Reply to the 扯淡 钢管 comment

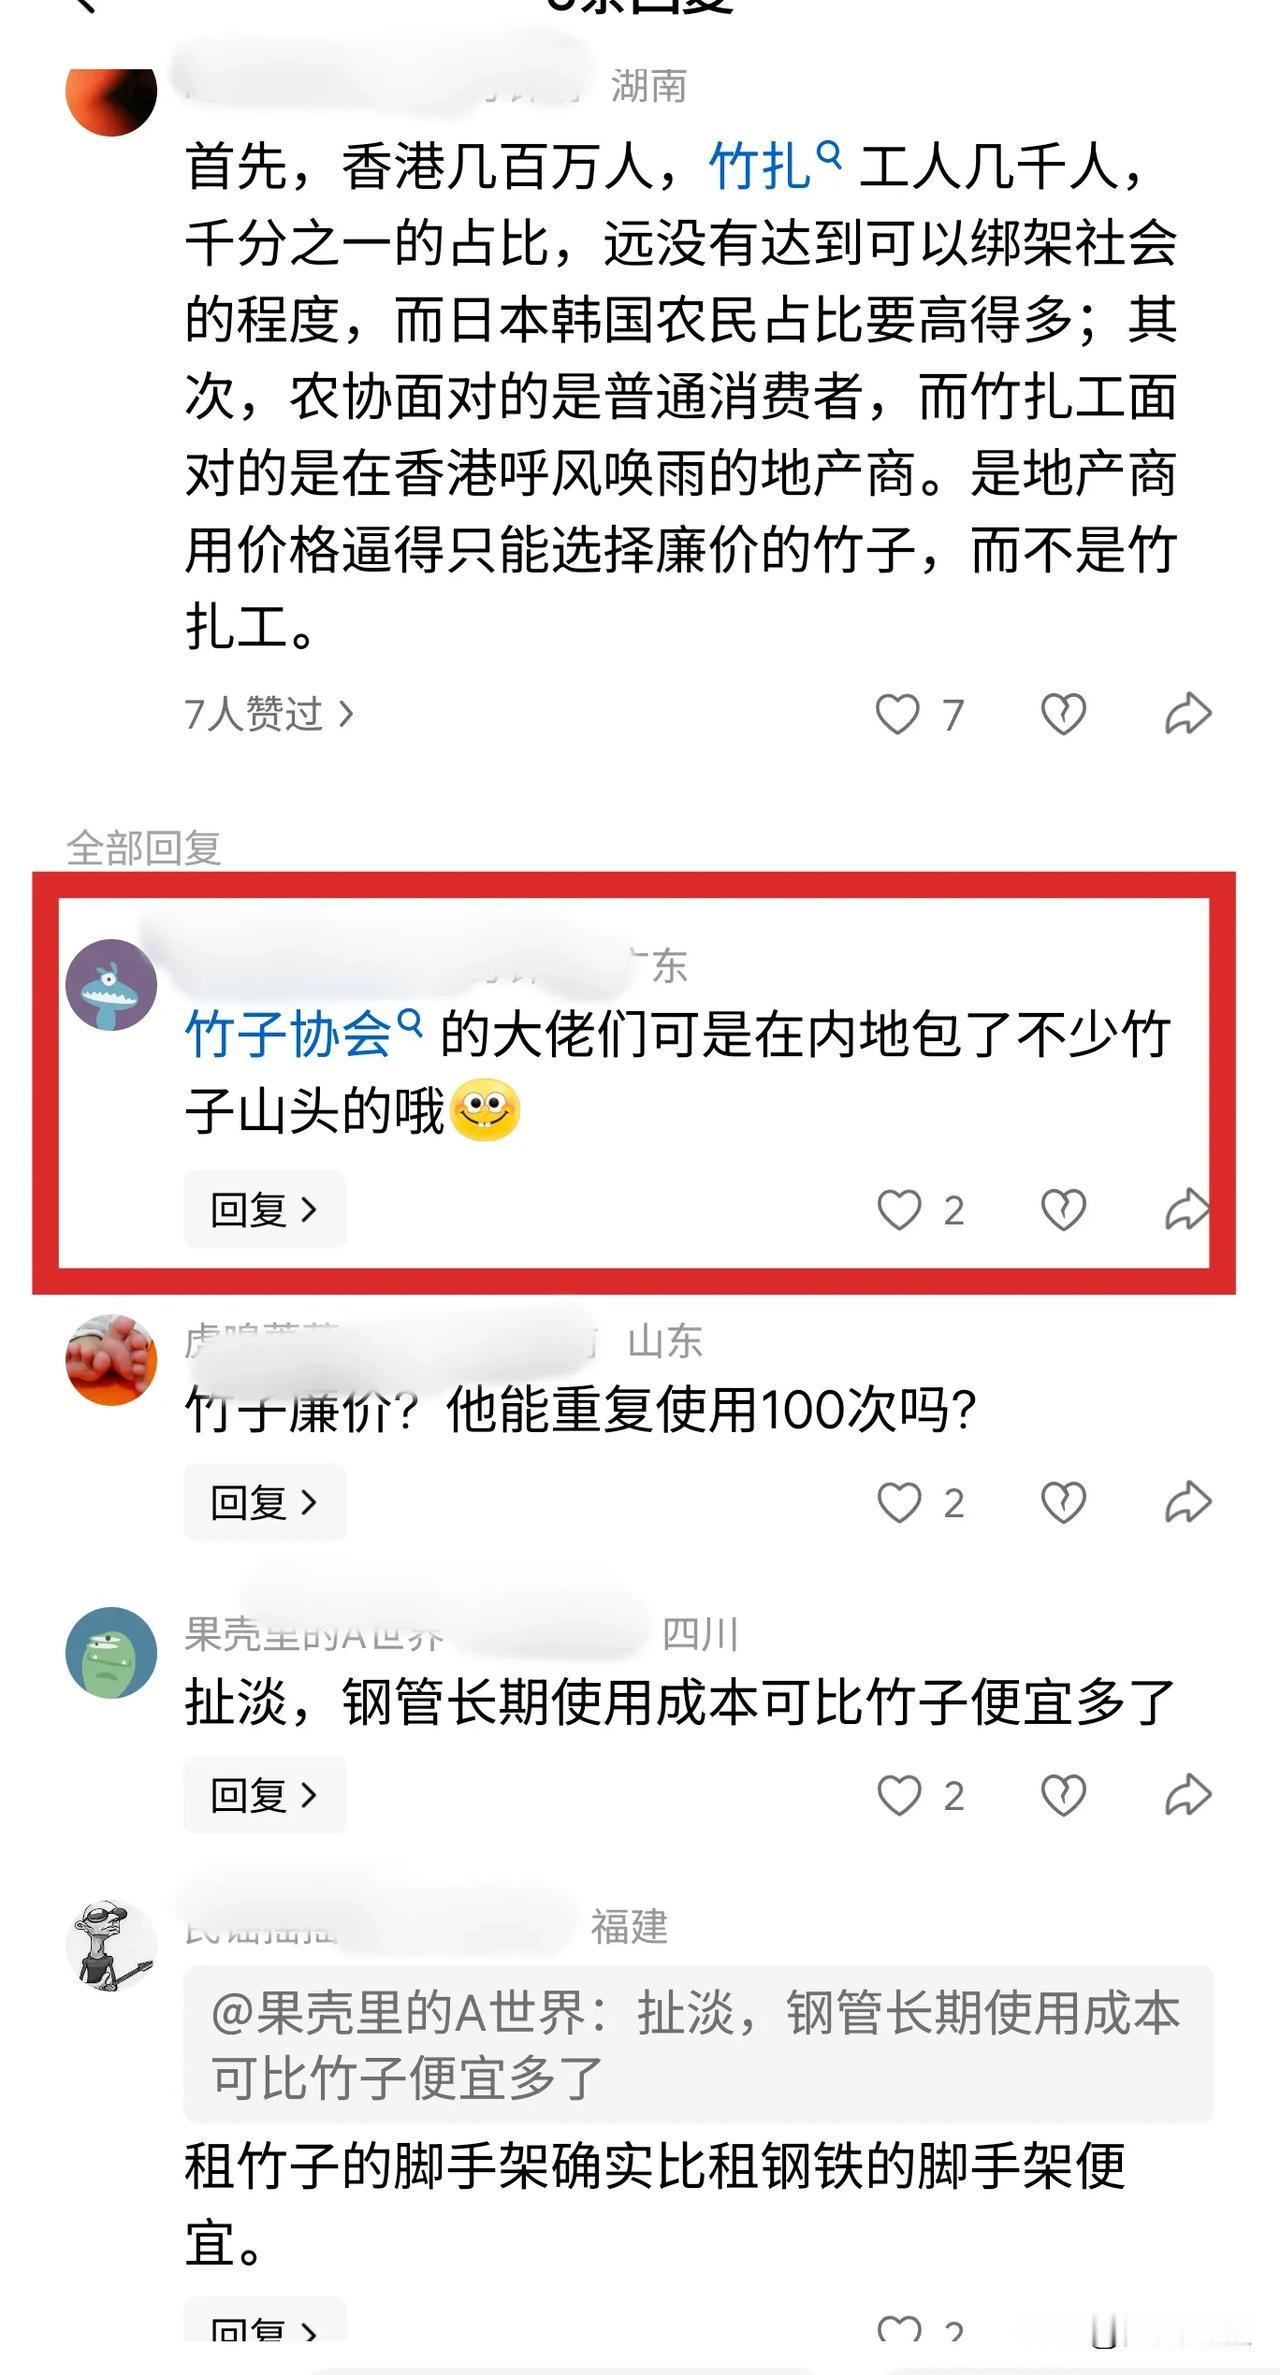(x=265, y=1795)
